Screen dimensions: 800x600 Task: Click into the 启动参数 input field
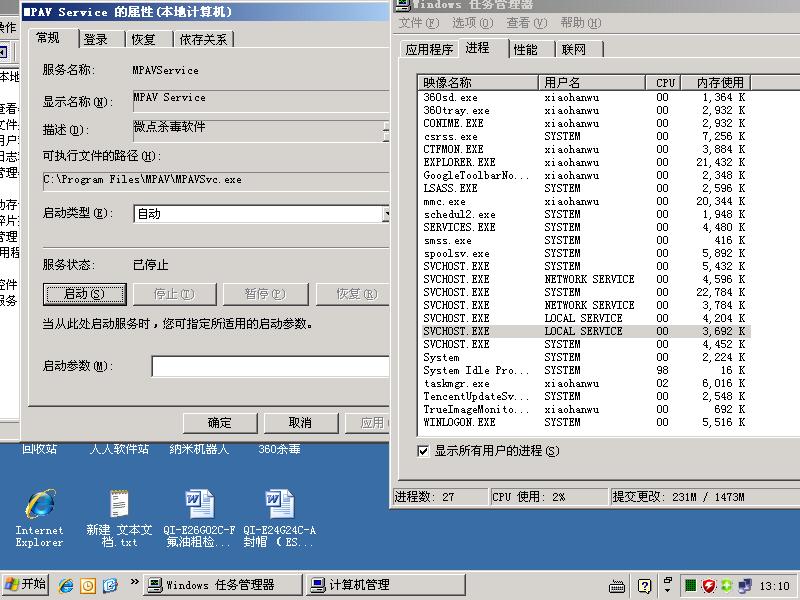[x=270, y=366]
